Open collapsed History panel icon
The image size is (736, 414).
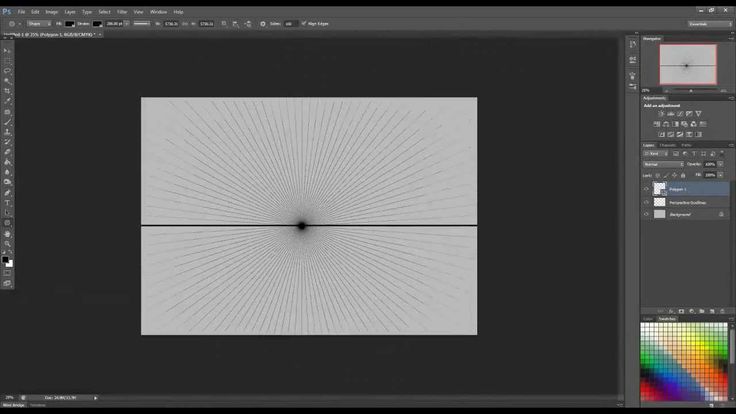(633, 44)
